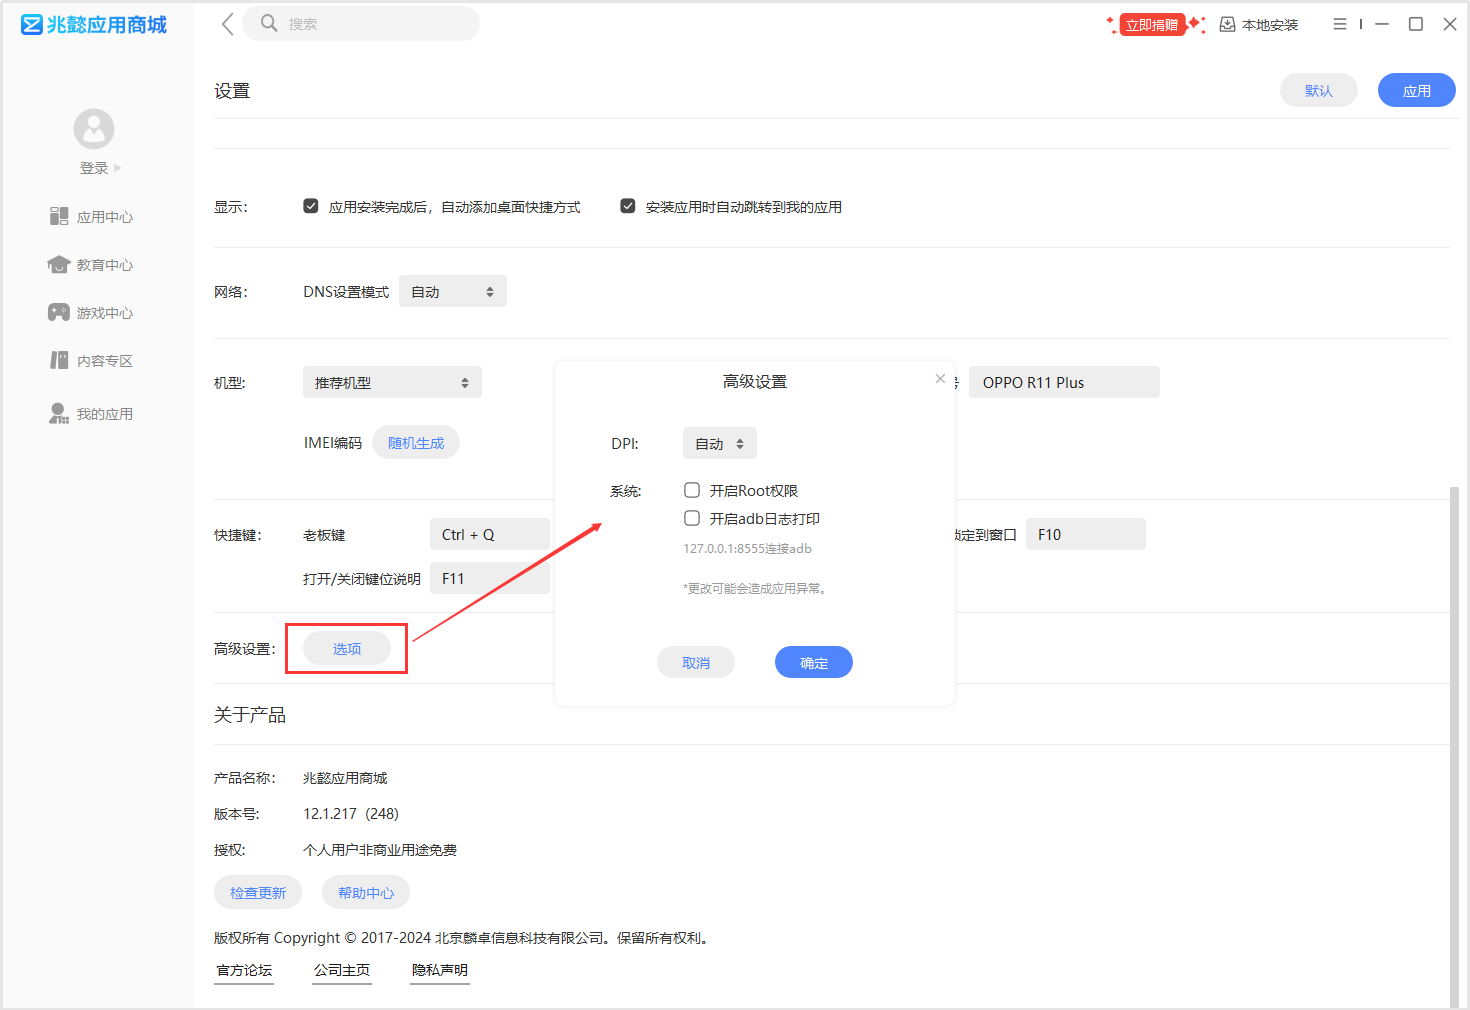Image resolution: width=1470 pixels, height=1010 pixels.
Task: Expand the DNS设置模式 dropdown
Action: point(453,292)
